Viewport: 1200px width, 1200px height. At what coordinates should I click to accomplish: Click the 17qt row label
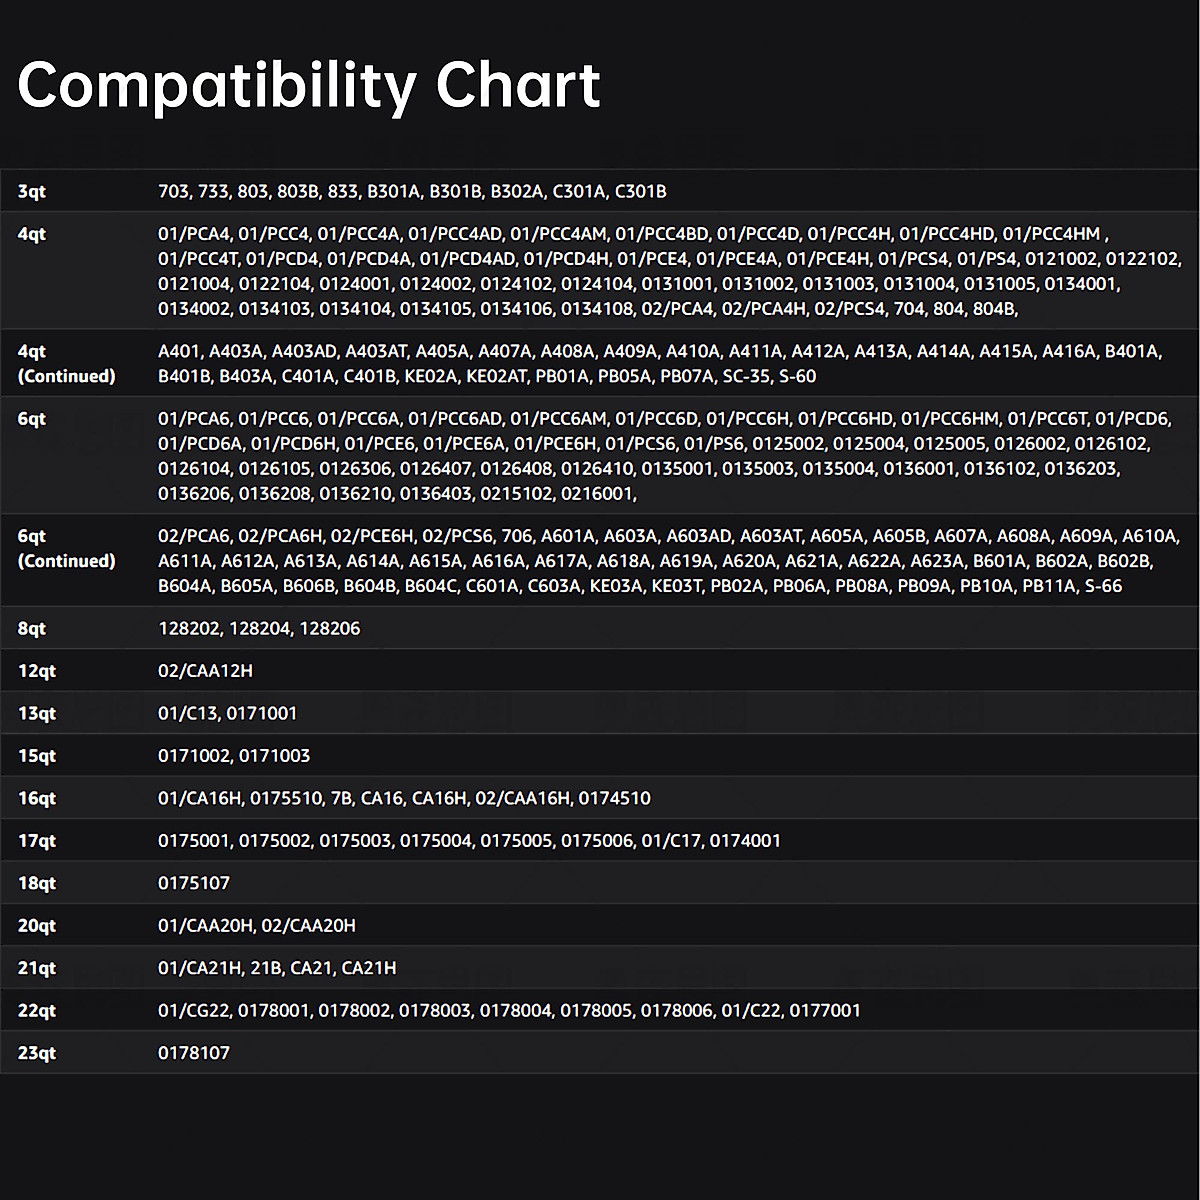pyautogui.click(x=37, y=841)
